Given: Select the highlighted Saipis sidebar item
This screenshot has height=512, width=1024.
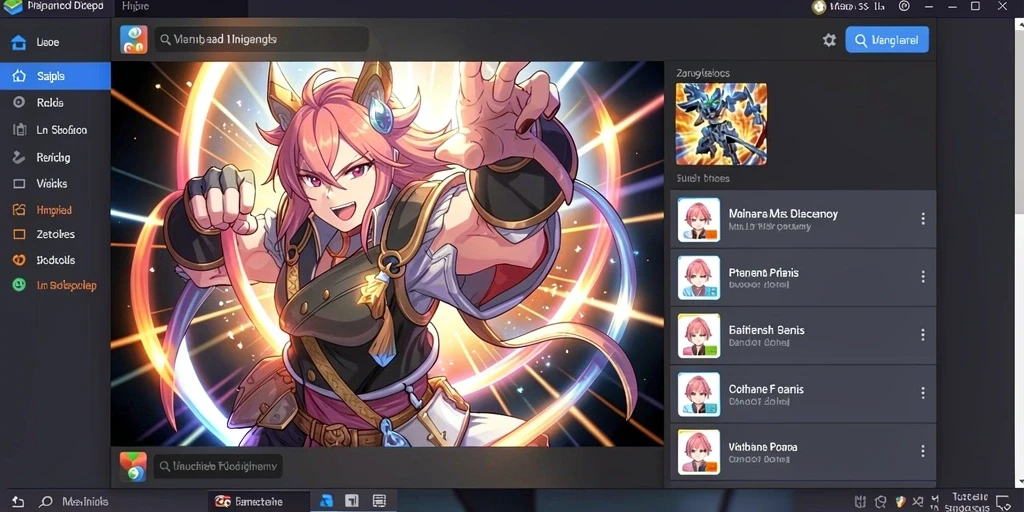Looking at the screenshot, I should (x=56, y=76).
